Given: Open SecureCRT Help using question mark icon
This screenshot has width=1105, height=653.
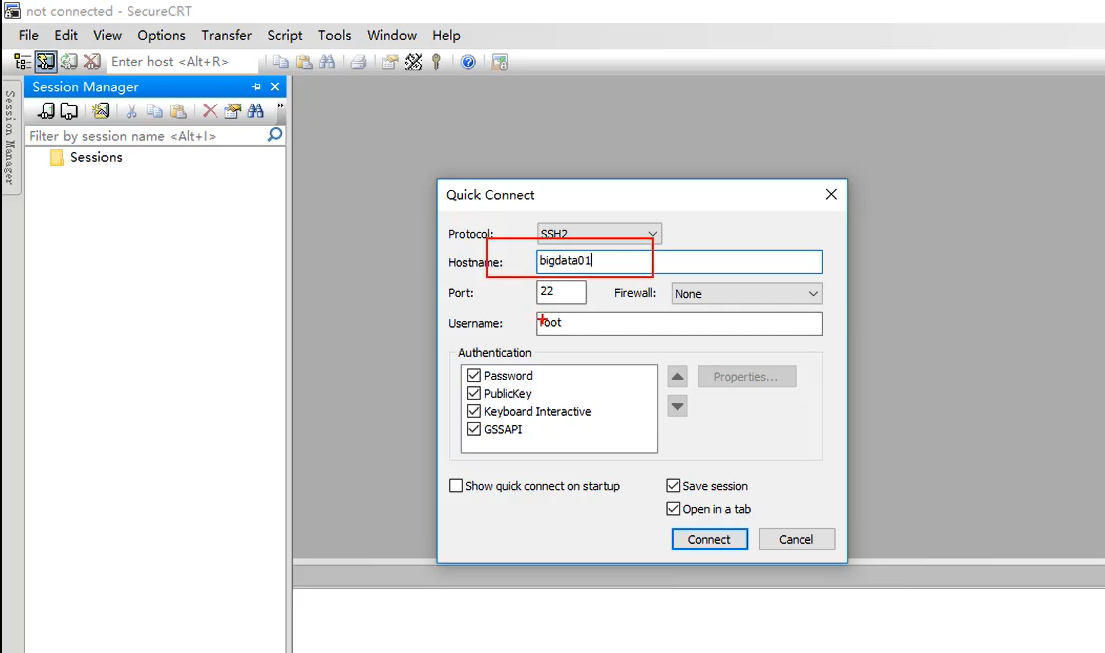Looking at the screenshot, I should click(467, 61).
